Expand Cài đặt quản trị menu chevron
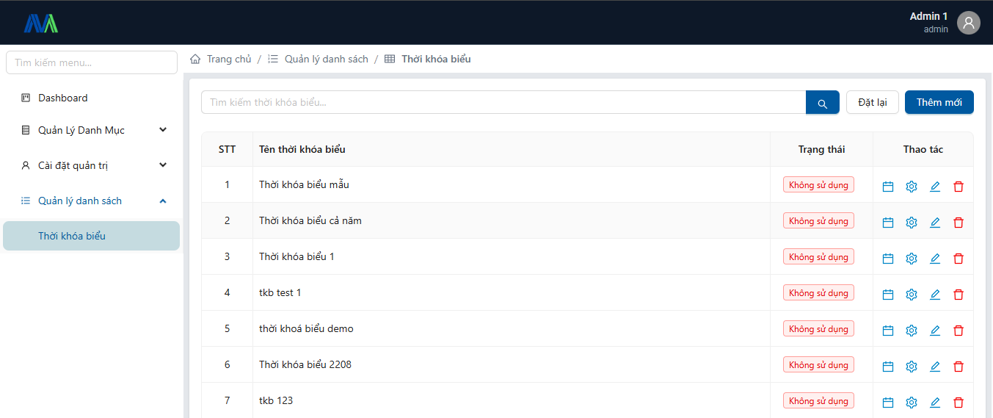Image resolution: width=993 pixels, height=418 pixels. [x=163, y=165]
